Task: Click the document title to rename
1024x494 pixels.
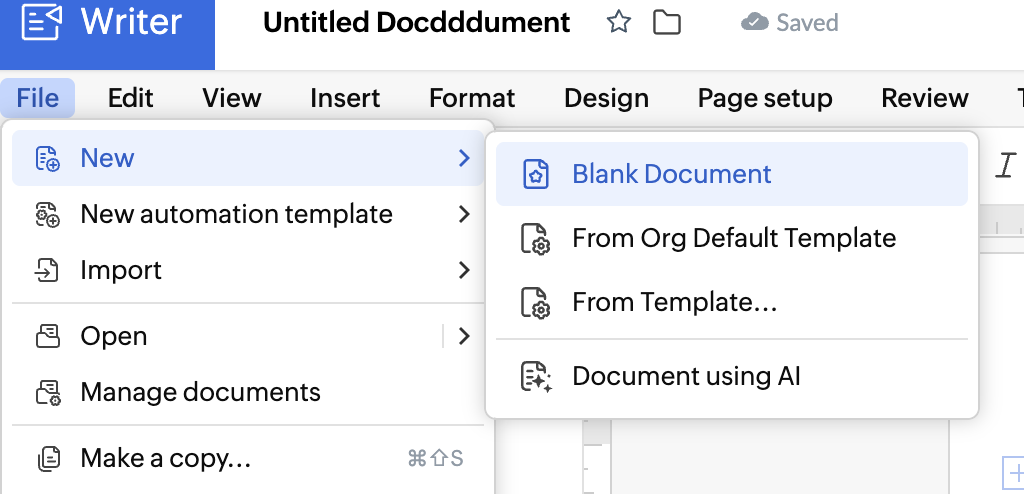Action: (x=416, y=22)
